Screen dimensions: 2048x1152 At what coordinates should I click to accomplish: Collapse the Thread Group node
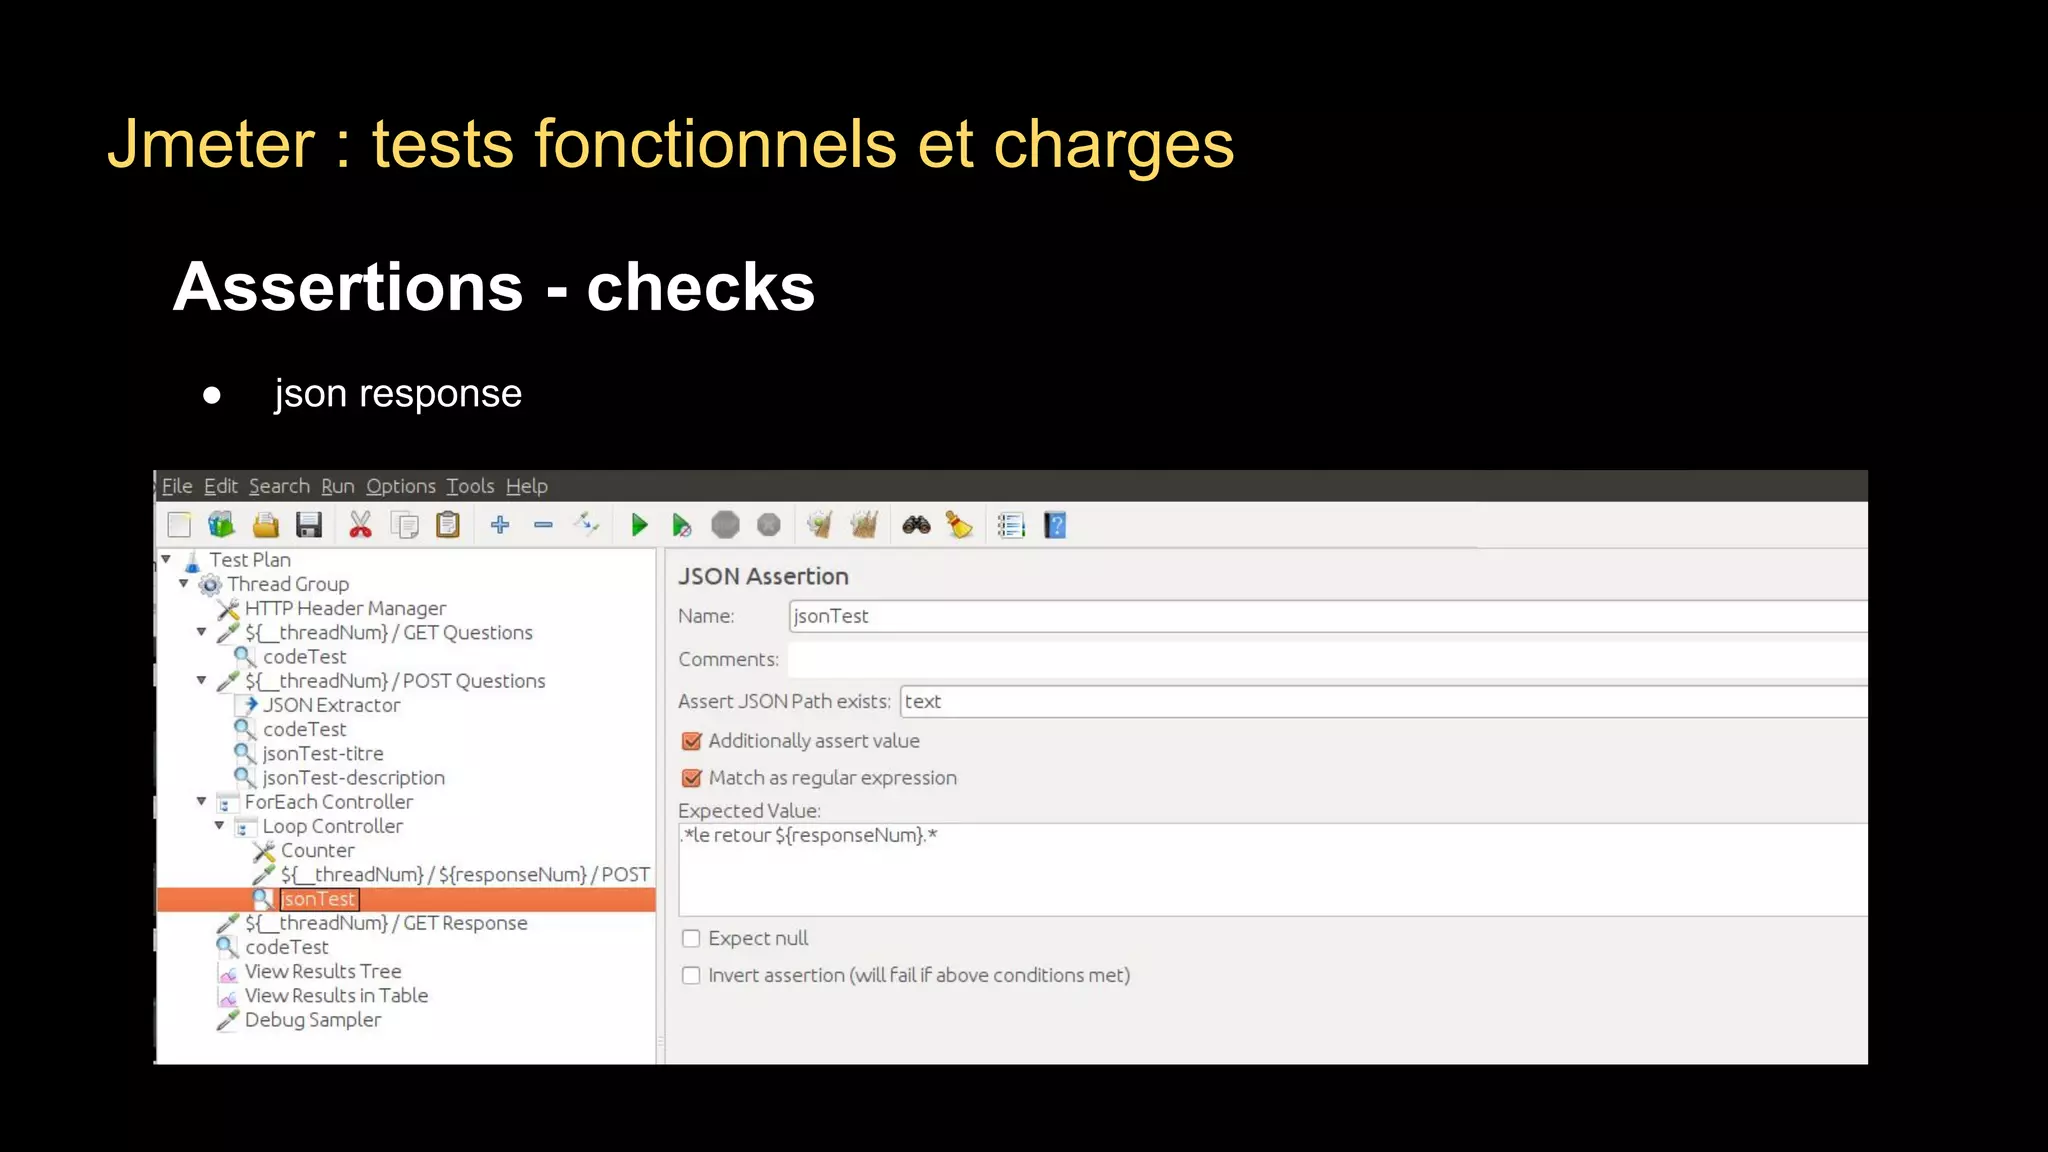[x=184, y=584]
